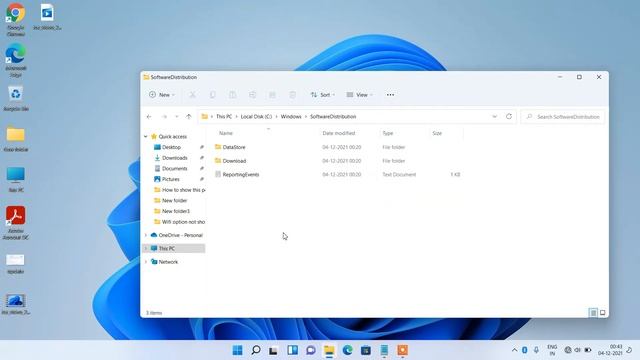Open Chat icon on taskbar

311,350
